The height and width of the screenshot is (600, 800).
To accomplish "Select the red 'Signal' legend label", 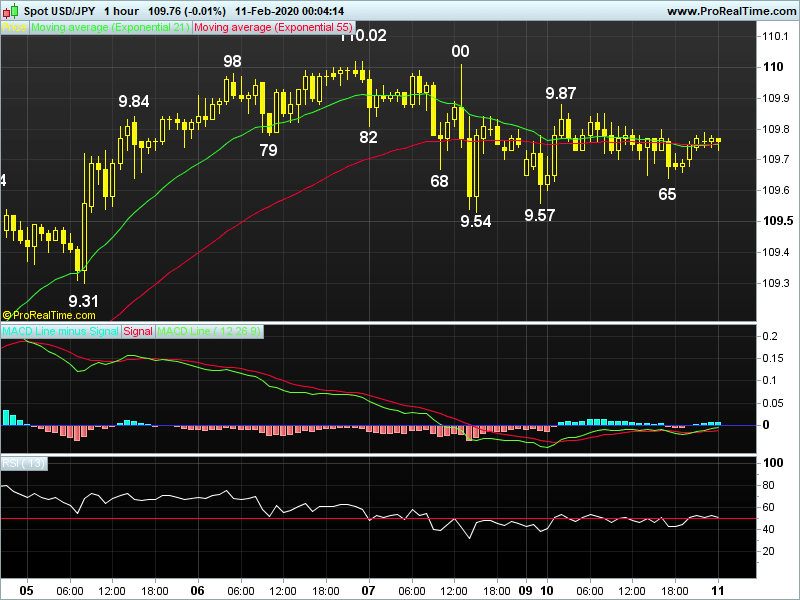I will pyautogui.click(x=138, y=331).
